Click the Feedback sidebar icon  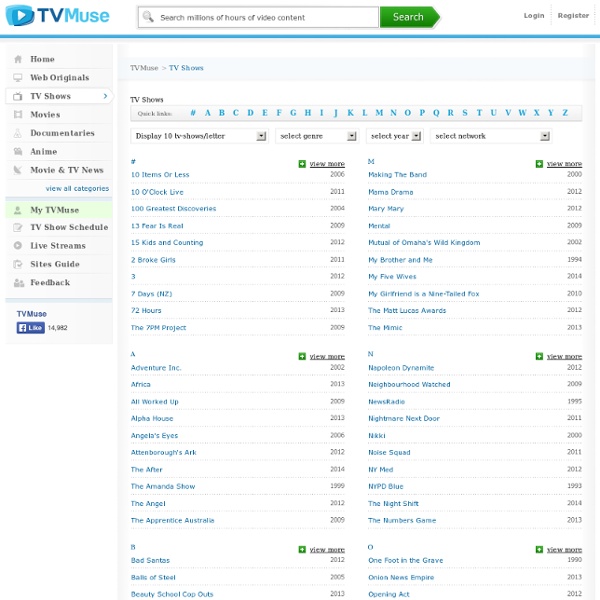(18, 283)
